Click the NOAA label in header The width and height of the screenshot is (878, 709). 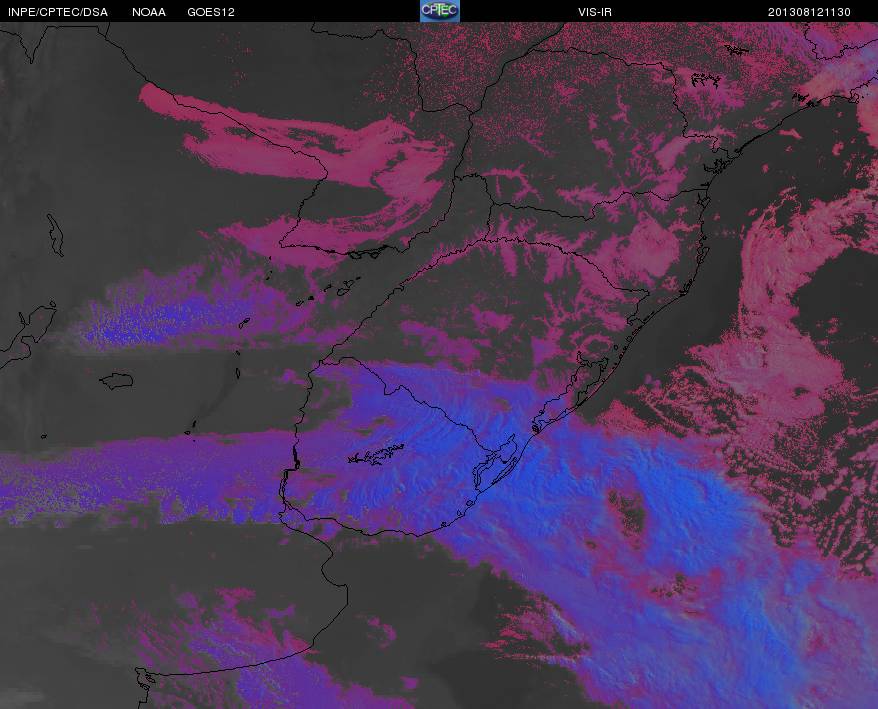pyautogui.click(x=149, y=12)
